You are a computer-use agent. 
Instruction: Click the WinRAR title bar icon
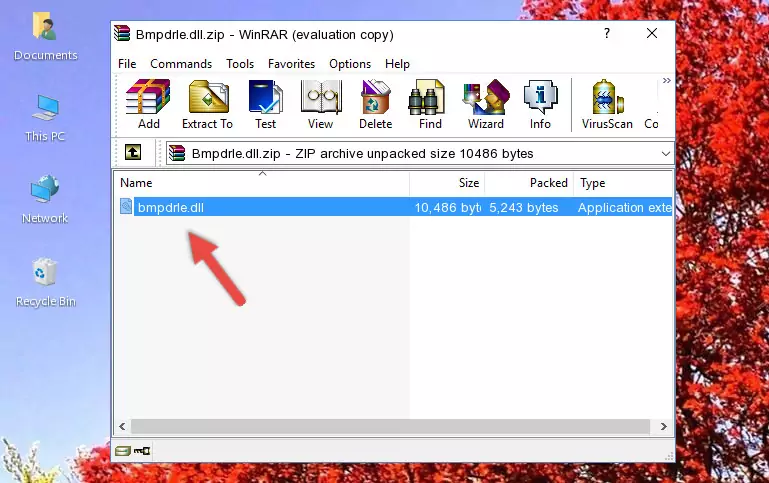coord(123,33)
